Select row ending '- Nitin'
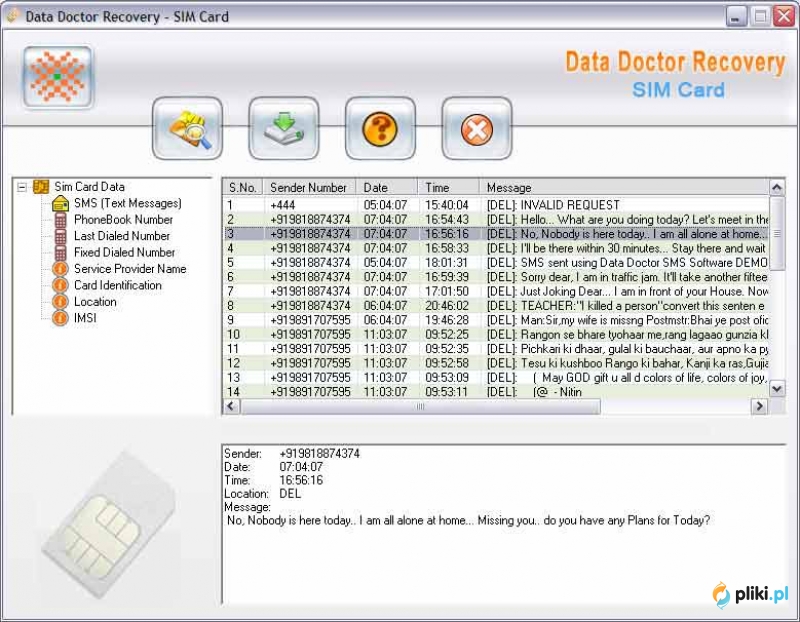This screenshot has width=800, height=622. [496, 392]
